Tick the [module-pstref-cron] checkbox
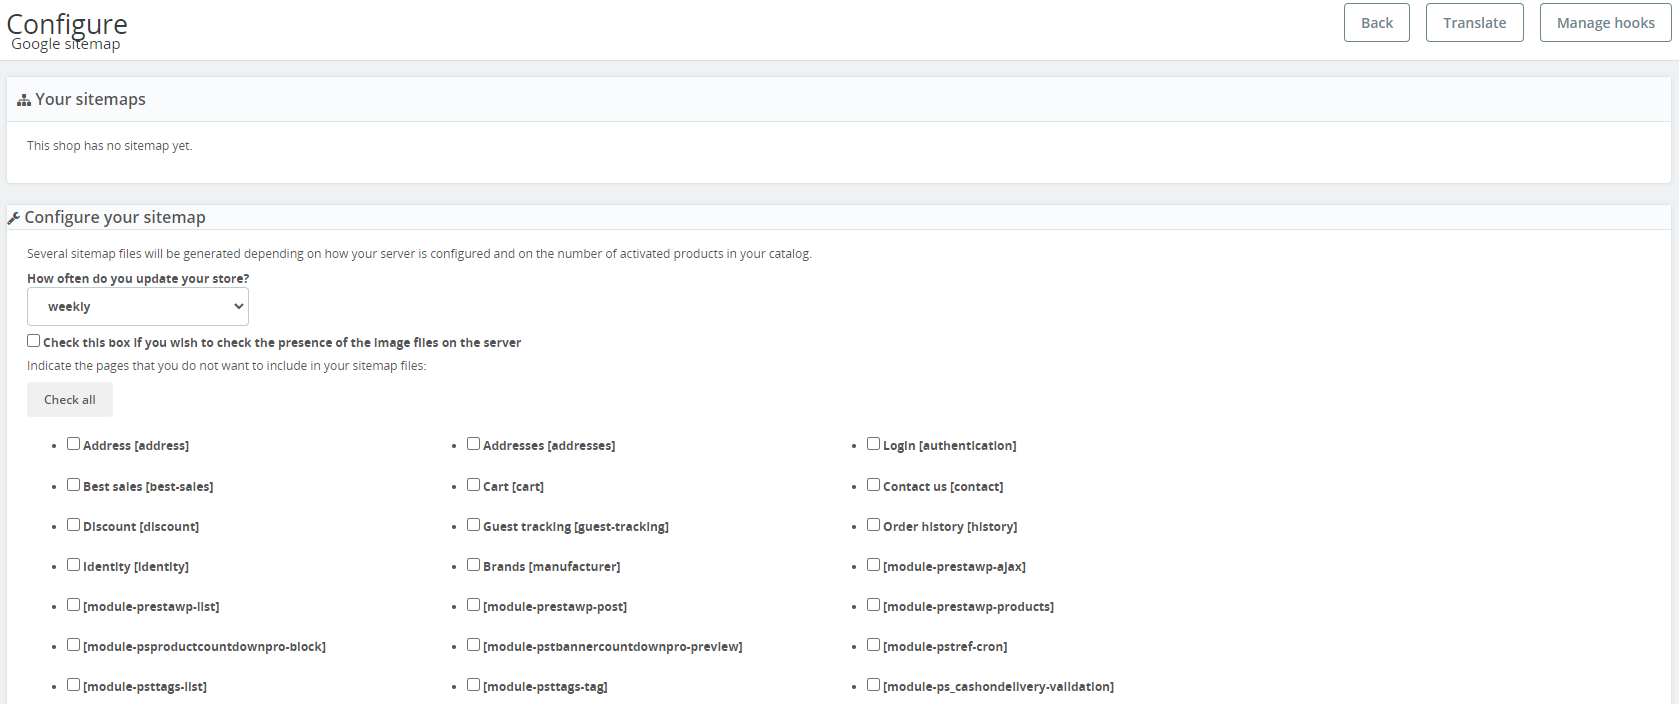Image resolution: width=1679 pixels, height=704 pixels. [874, 645]
